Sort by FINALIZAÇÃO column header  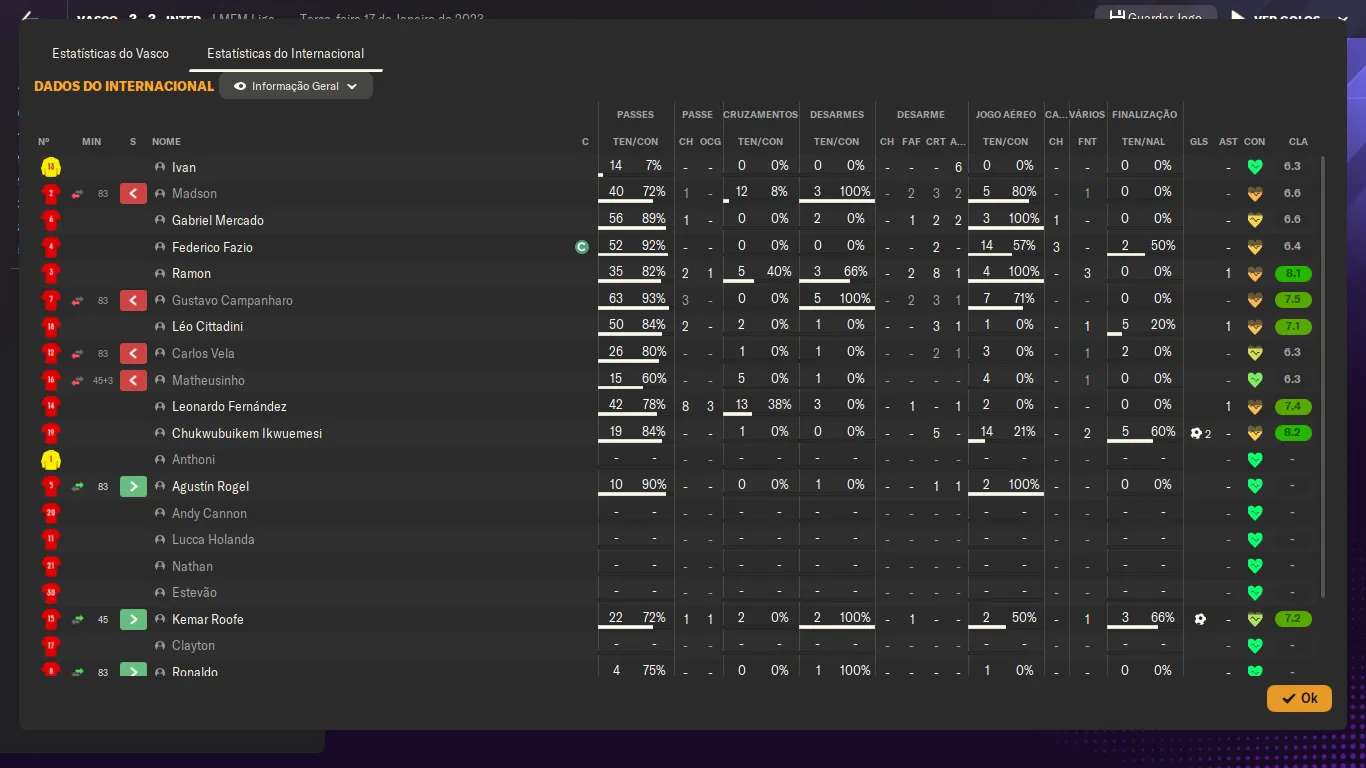[x=1144, y=115]
